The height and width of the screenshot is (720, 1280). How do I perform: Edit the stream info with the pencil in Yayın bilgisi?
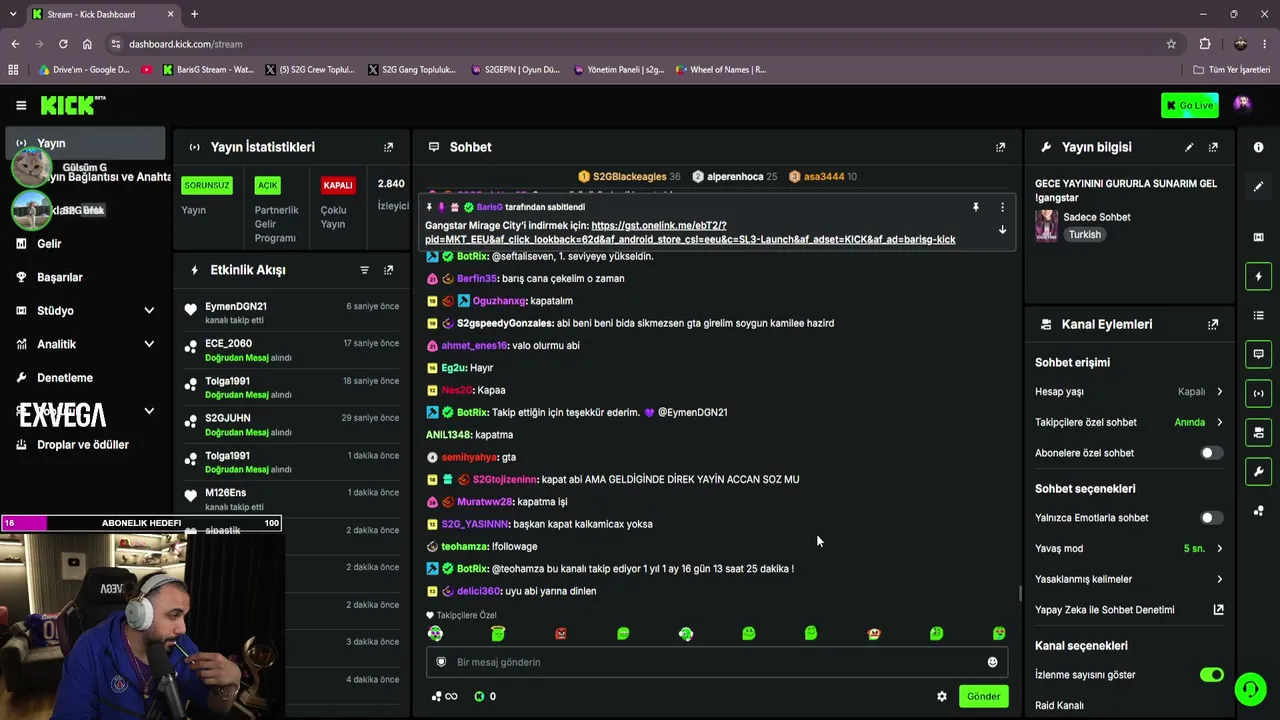coord(1189,147)
